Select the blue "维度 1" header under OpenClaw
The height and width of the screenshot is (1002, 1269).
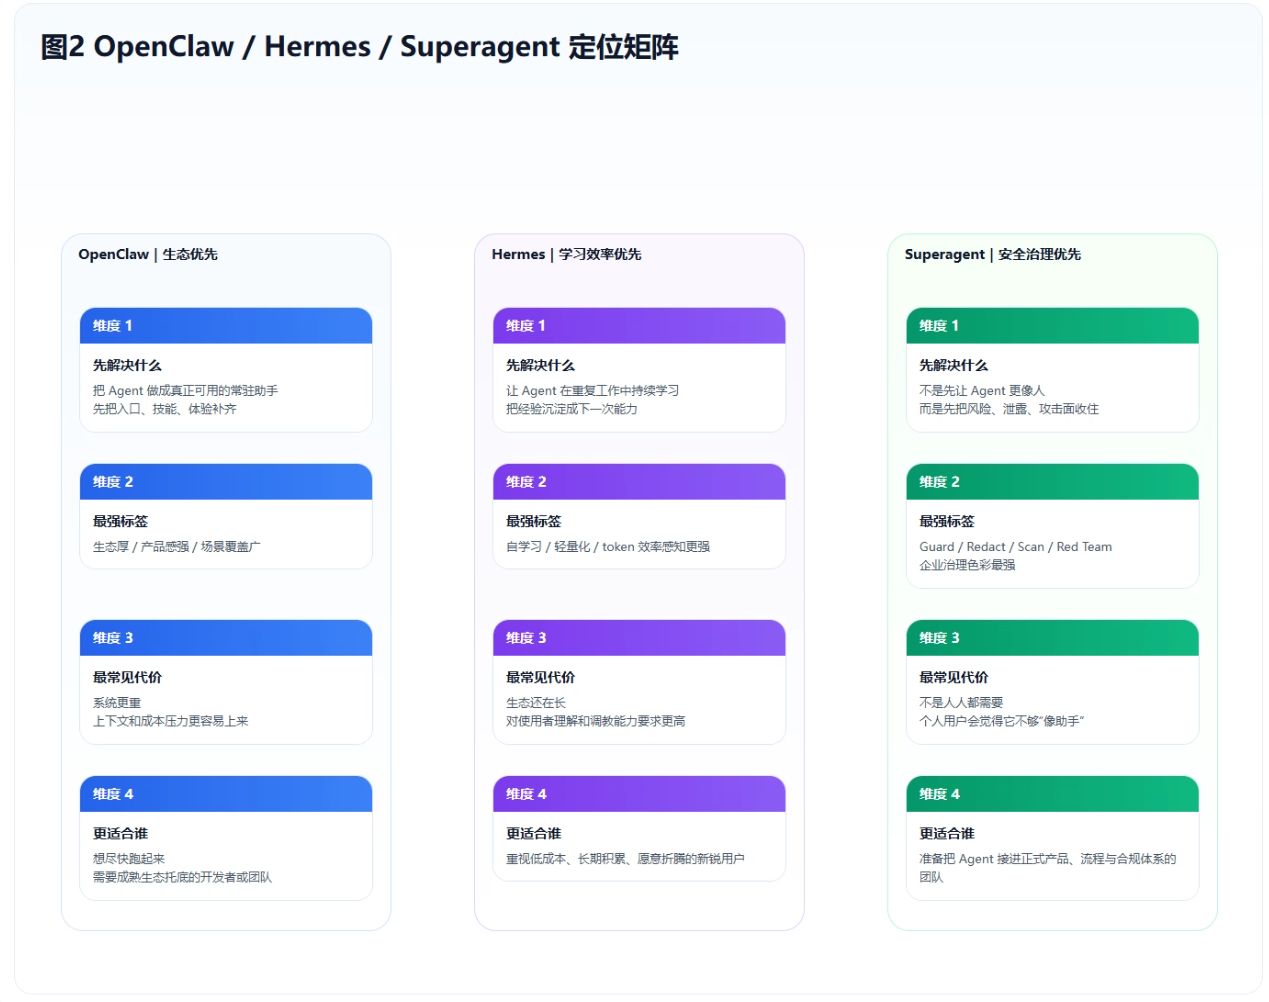226,326
